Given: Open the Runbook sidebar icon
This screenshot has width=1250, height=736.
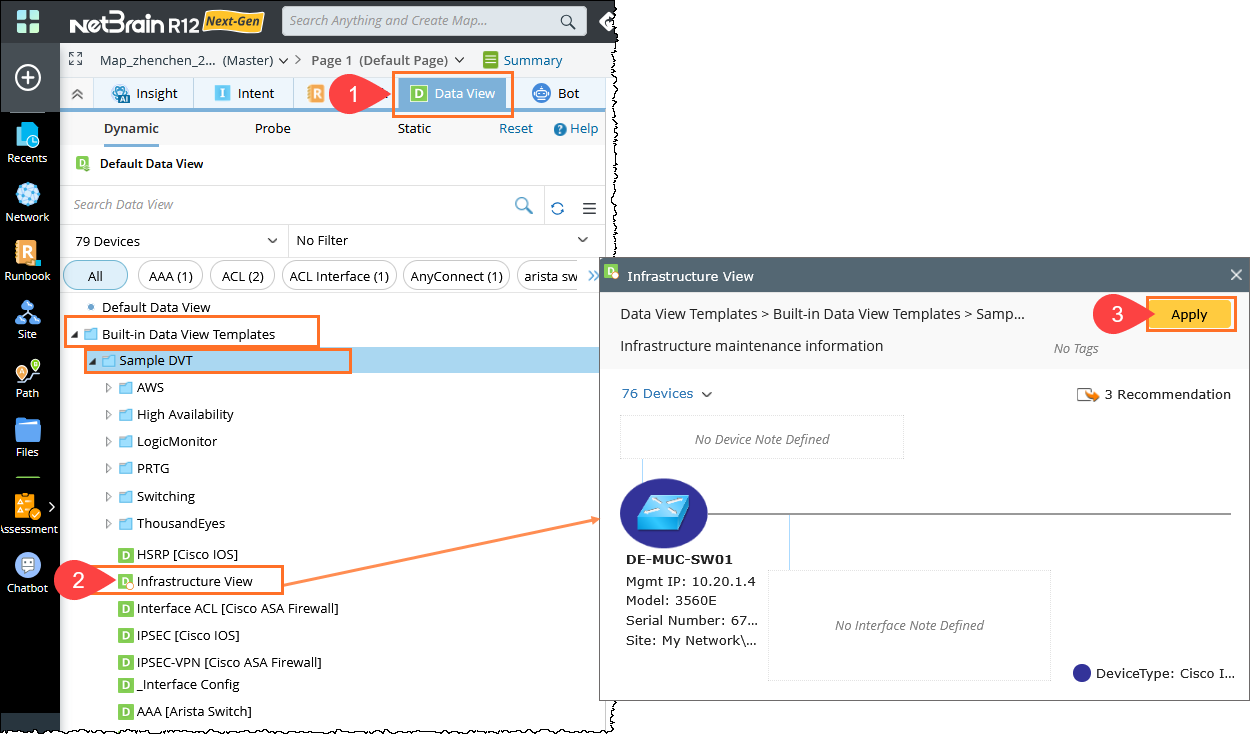Looking at the screenshot, I should (x=27, y=259).
